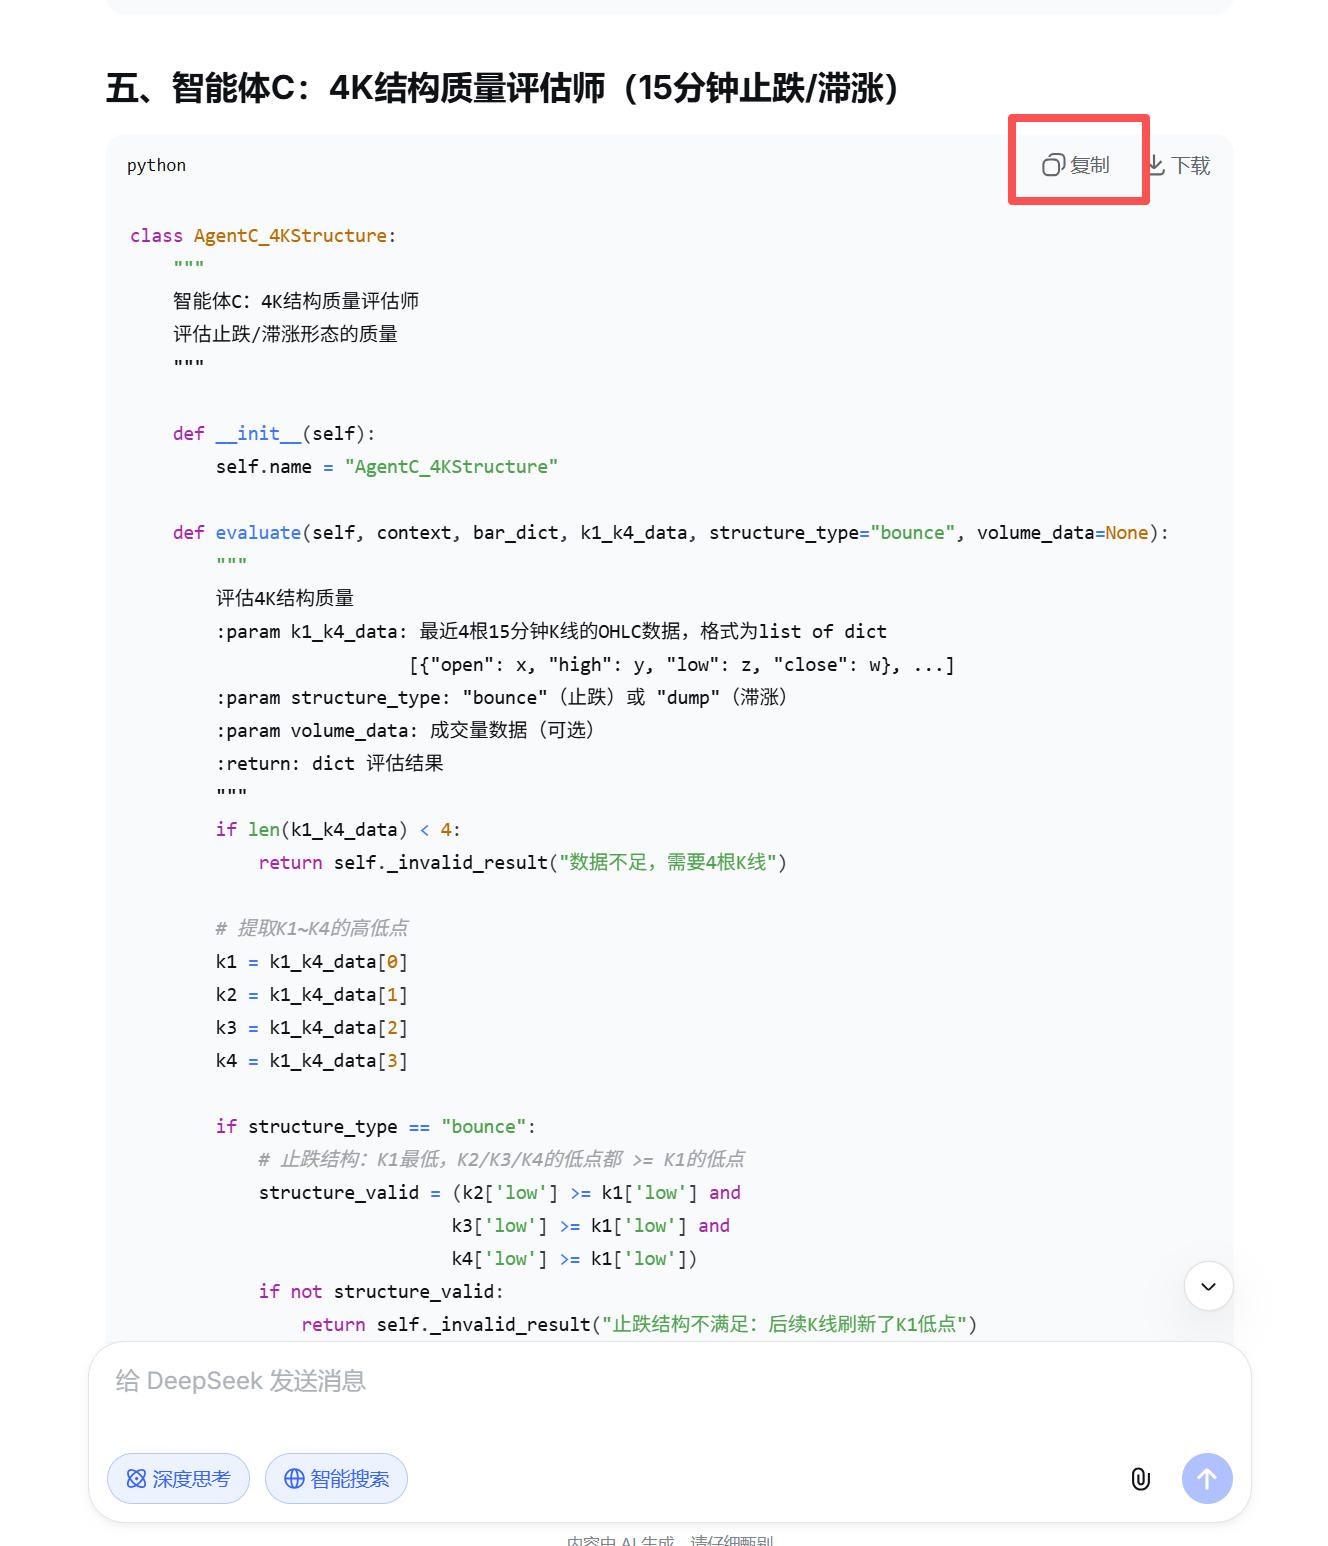Select the class name AgentC_4KStructure
The height and width of the screenshot is (1546, 1328).
point(290,236)
